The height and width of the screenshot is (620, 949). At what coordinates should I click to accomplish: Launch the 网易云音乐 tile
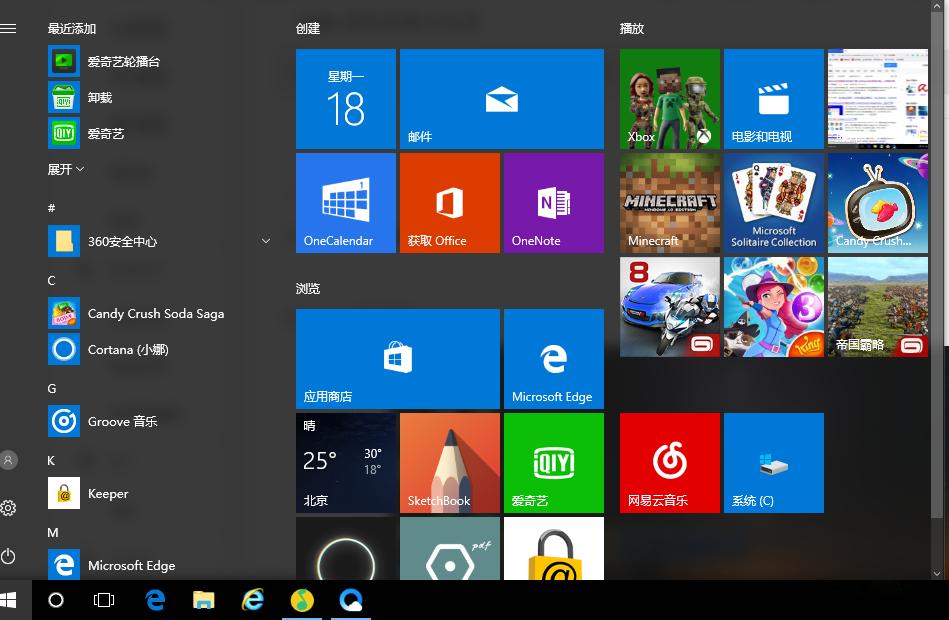point(669,462)
